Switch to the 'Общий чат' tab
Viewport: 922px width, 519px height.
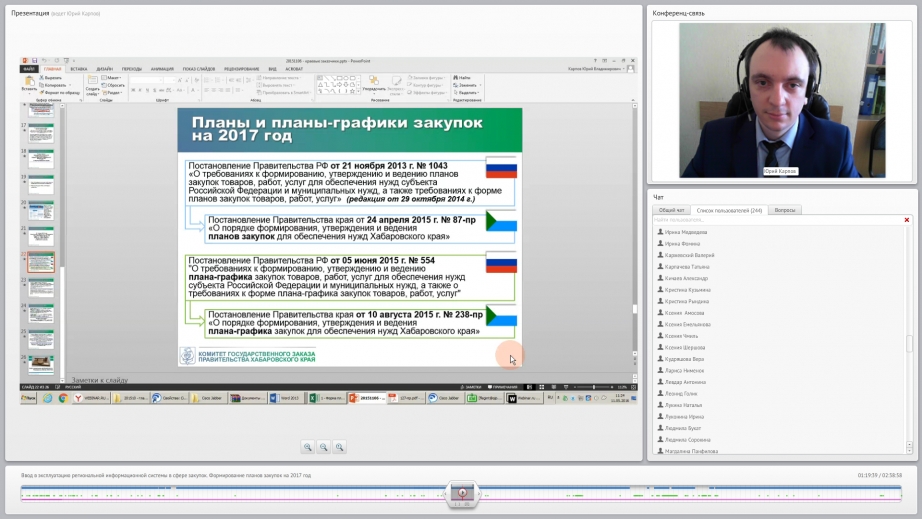(671, 210)
